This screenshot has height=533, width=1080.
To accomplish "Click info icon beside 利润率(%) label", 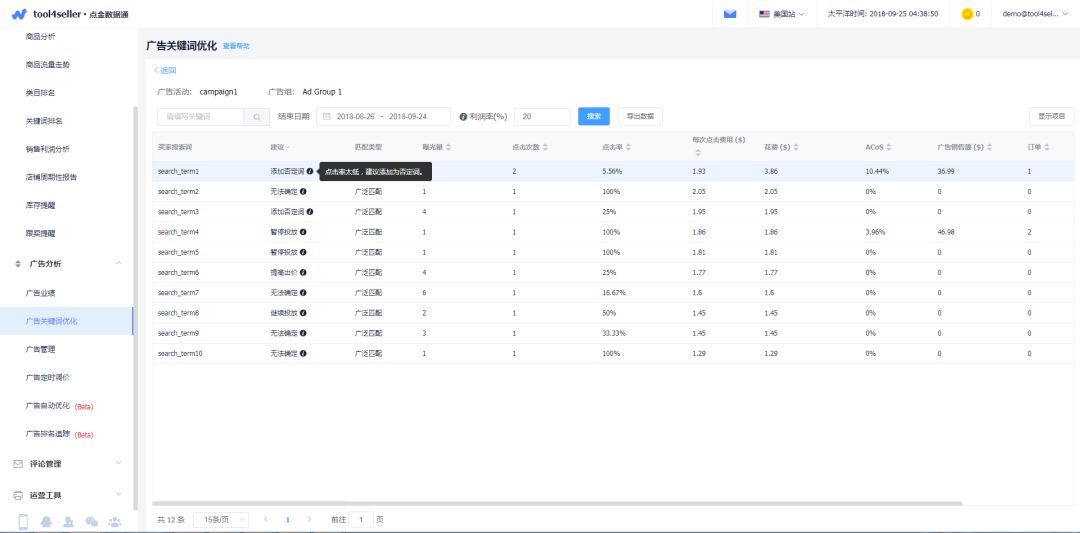I will coord(463,117).
